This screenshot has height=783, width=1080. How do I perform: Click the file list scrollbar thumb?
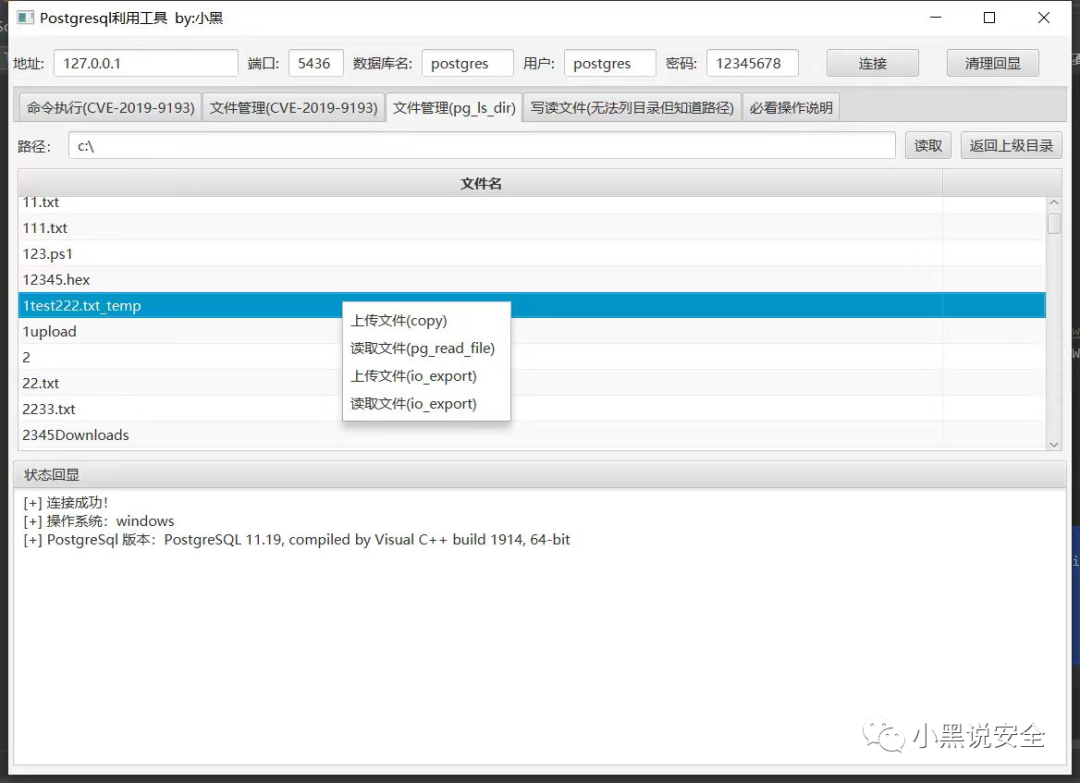(x=1054, y=223)
